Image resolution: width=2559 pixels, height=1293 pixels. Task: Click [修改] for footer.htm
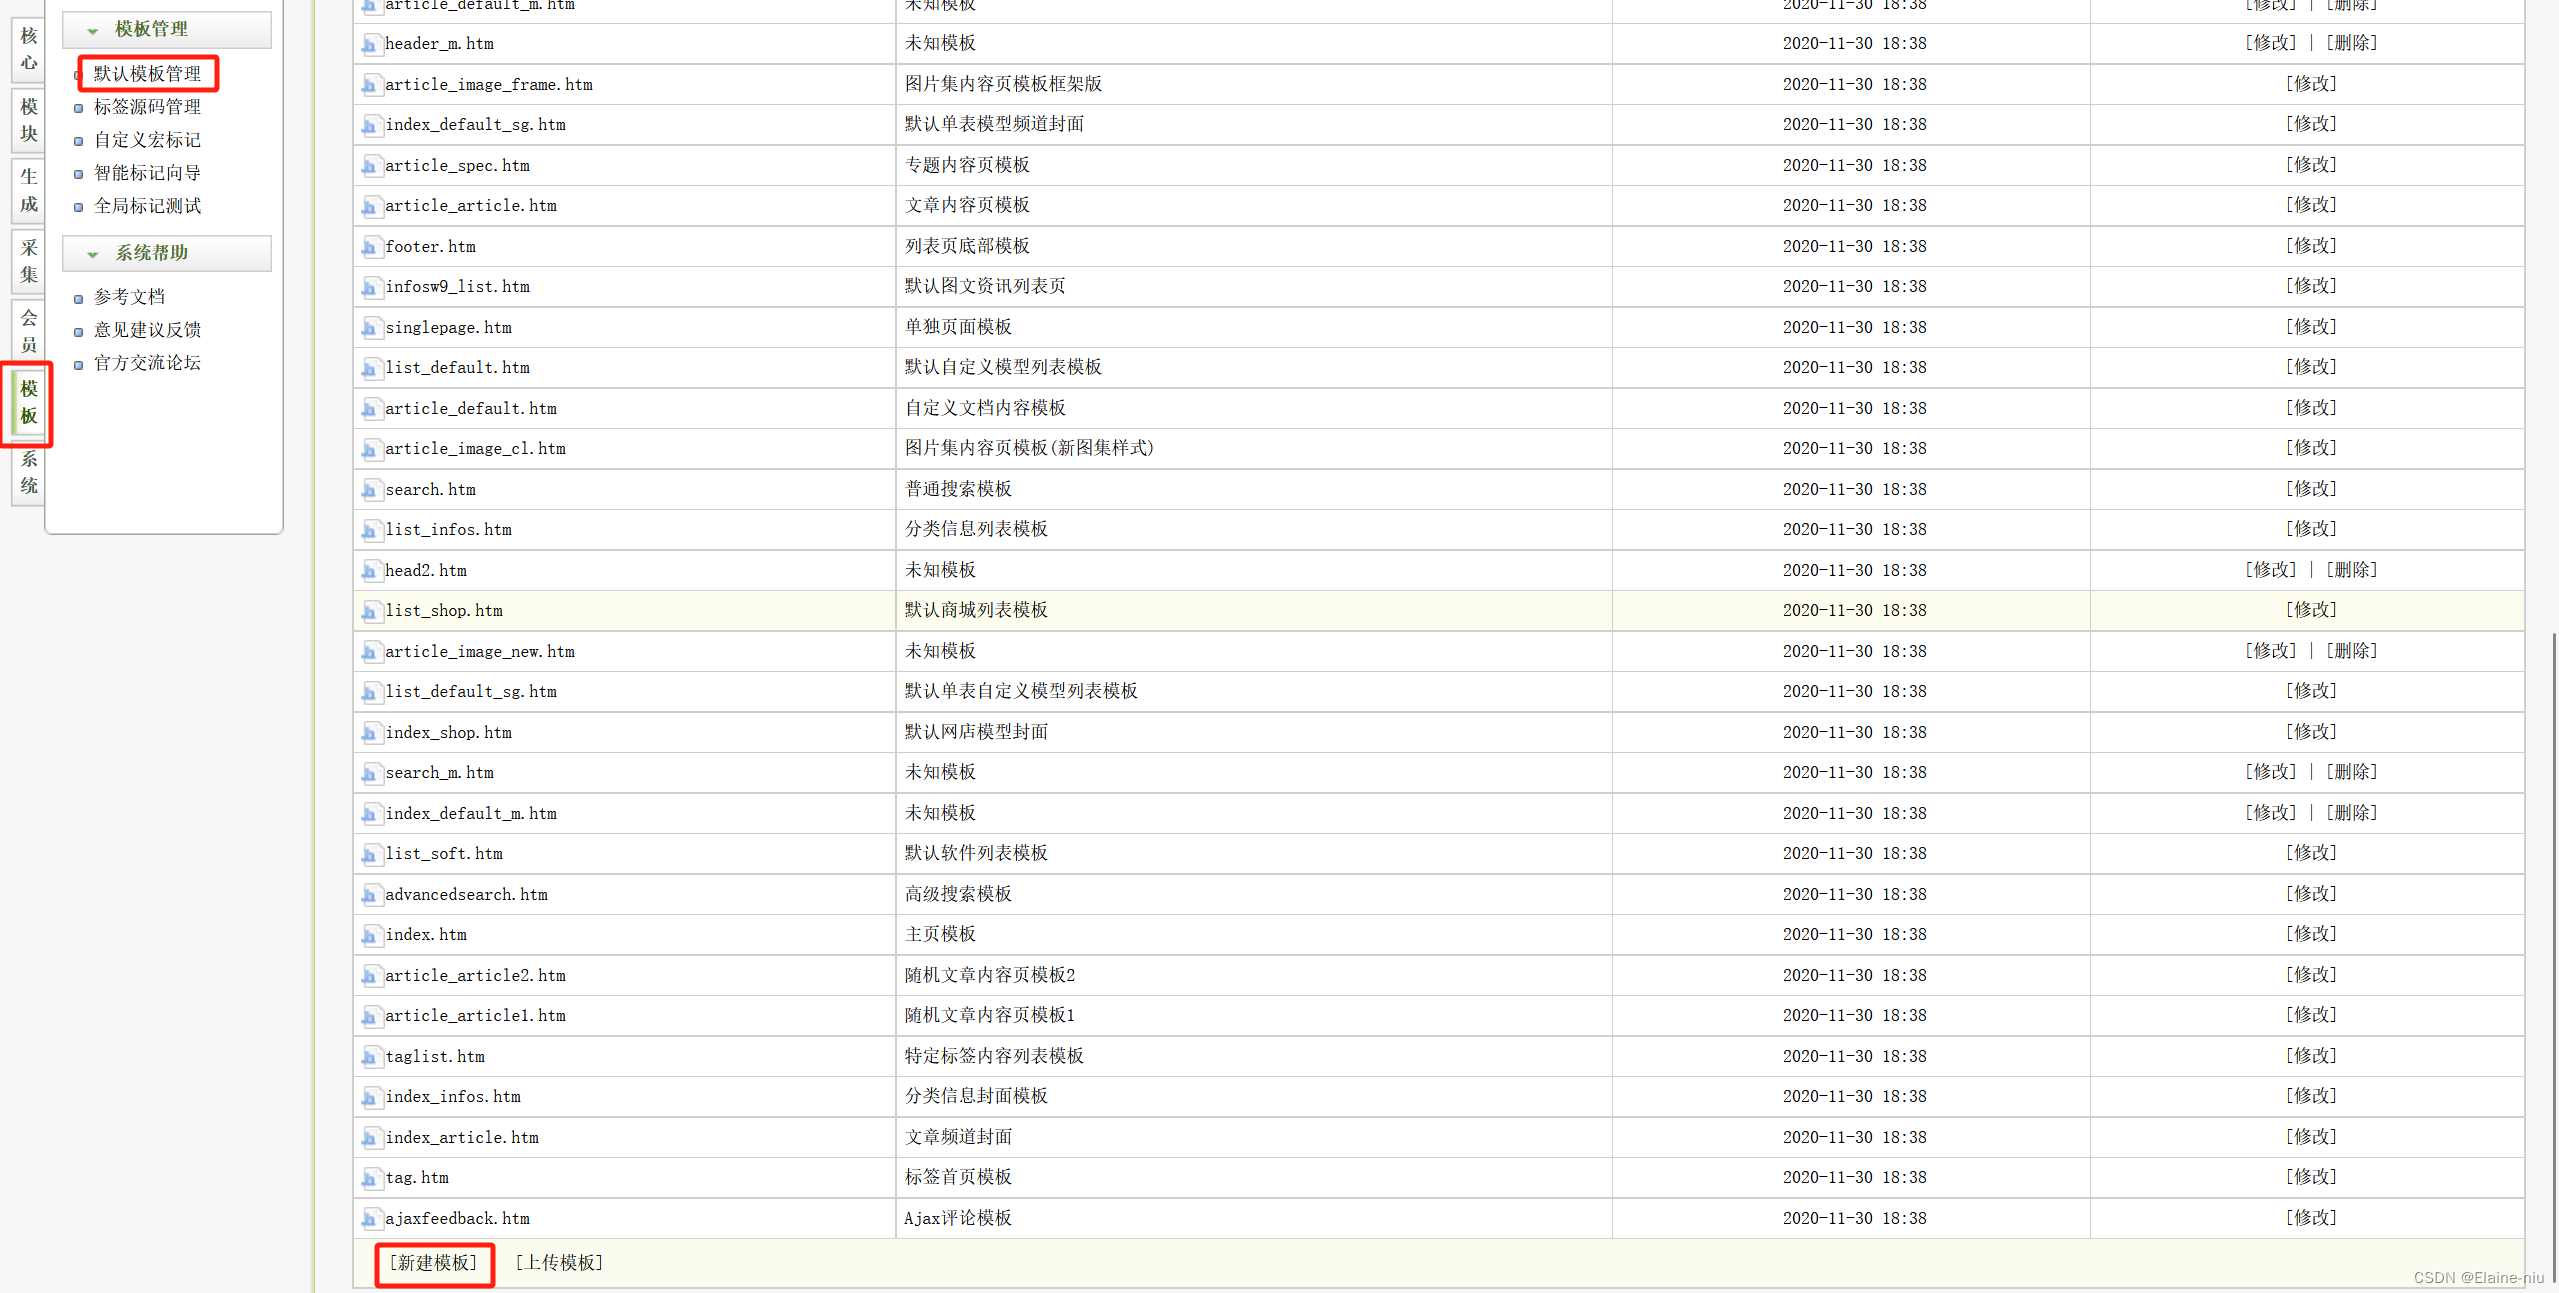(x=2311, y=246)
